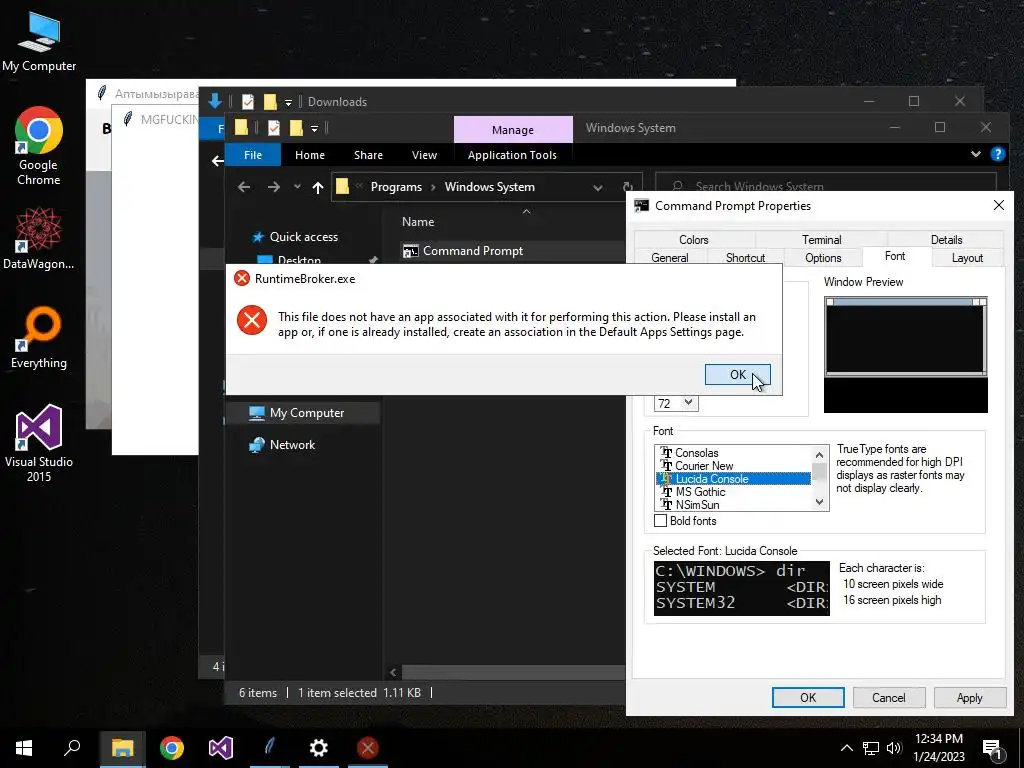Open Settings gear on taskbar
Screen dimensions: 1024x768
point(319,748)
